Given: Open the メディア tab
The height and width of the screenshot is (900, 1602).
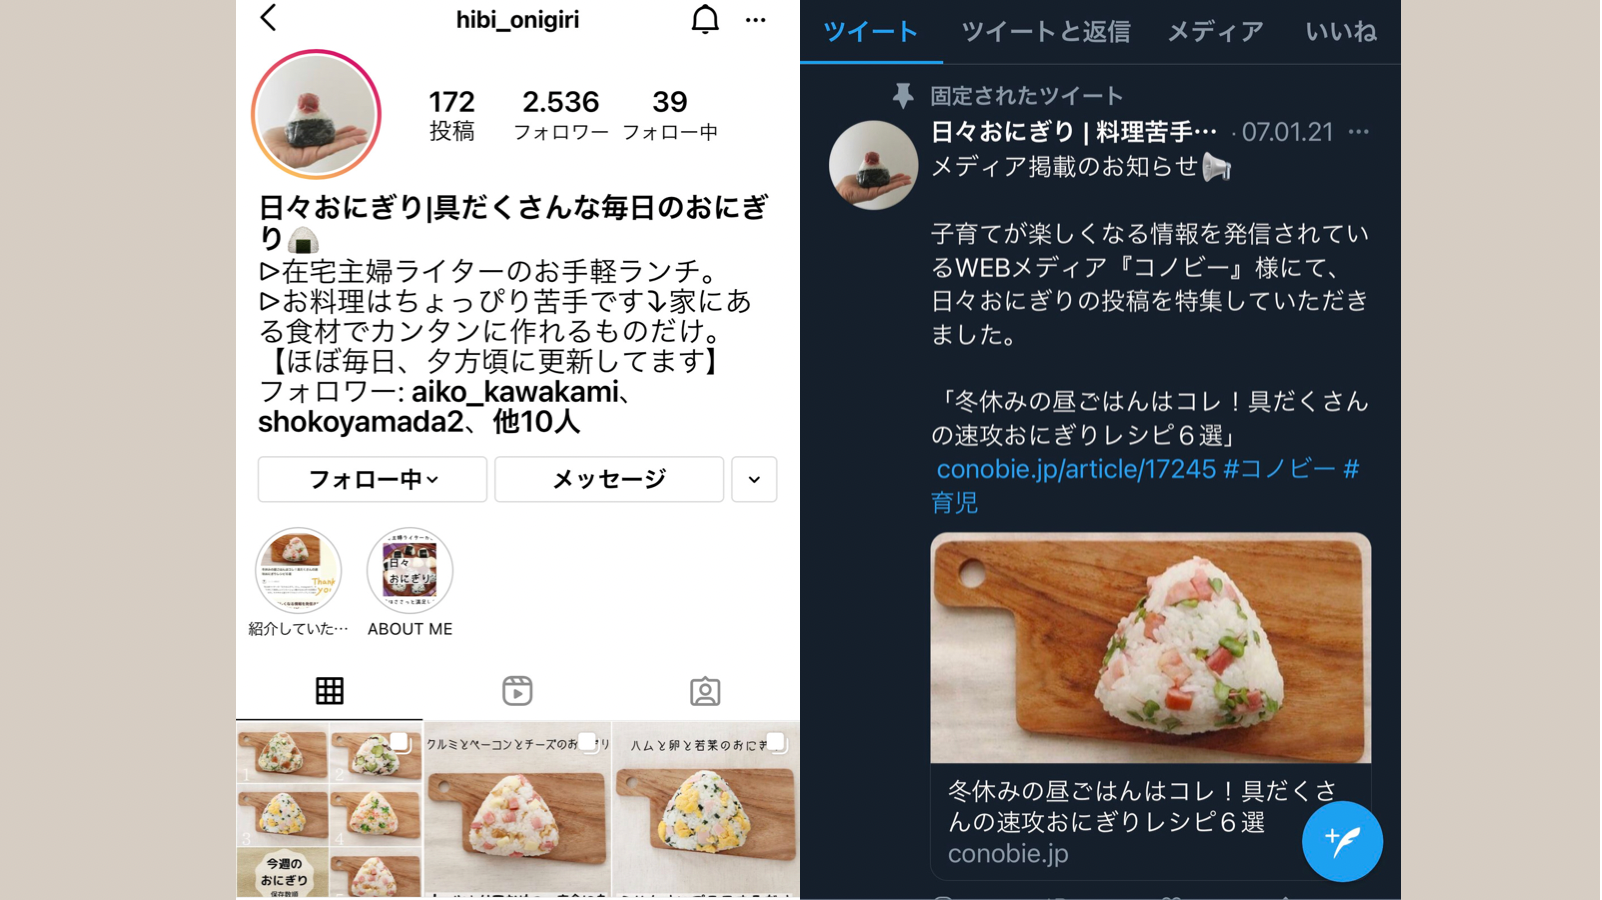Looking at the screenshot, I should point(1215,32).
